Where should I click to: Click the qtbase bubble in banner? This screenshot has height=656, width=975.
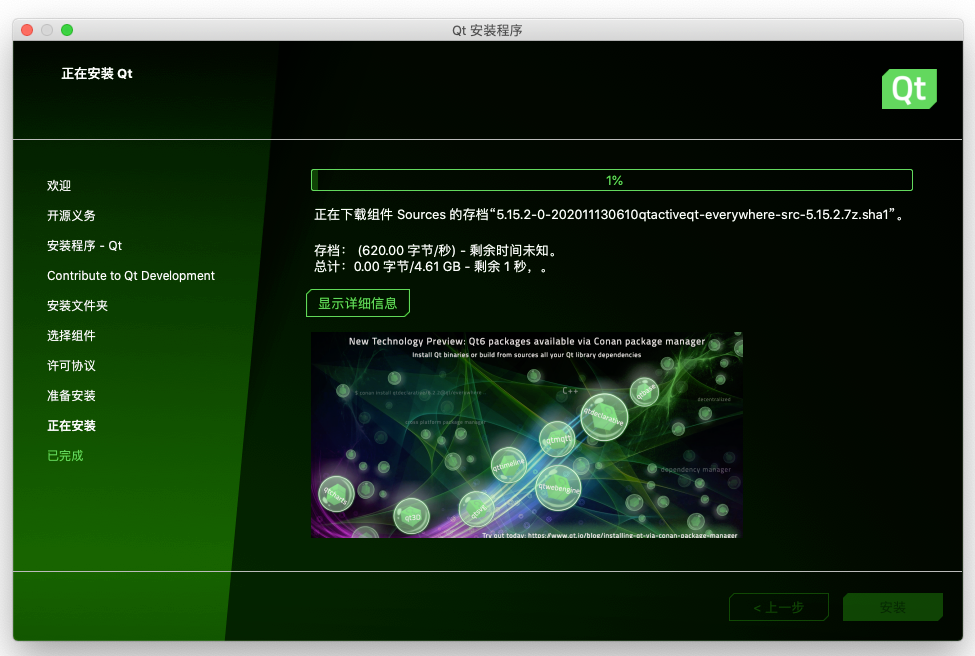click(645, 392)
